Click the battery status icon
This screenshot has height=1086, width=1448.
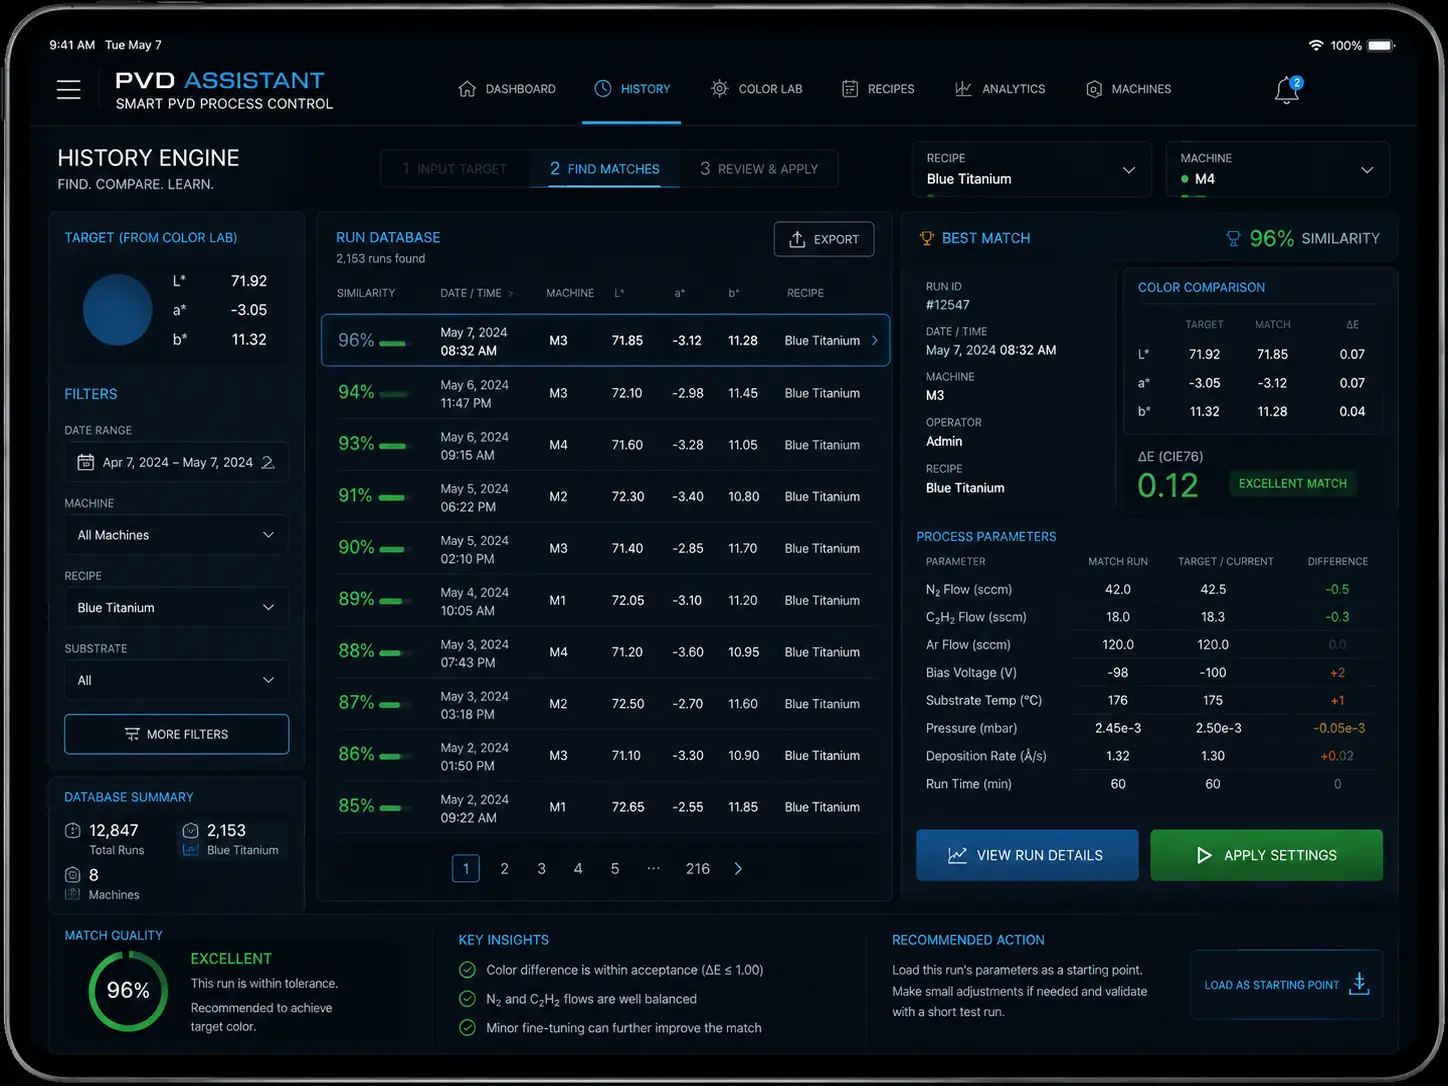tap(1381, 46)
